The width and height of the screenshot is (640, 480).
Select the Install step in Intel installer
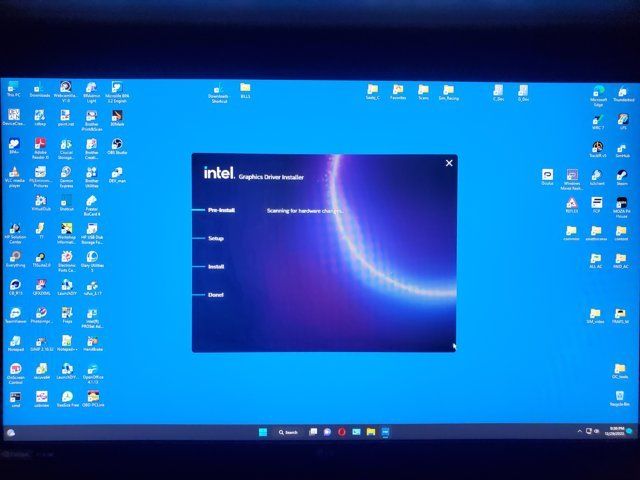tap(216, 267)
